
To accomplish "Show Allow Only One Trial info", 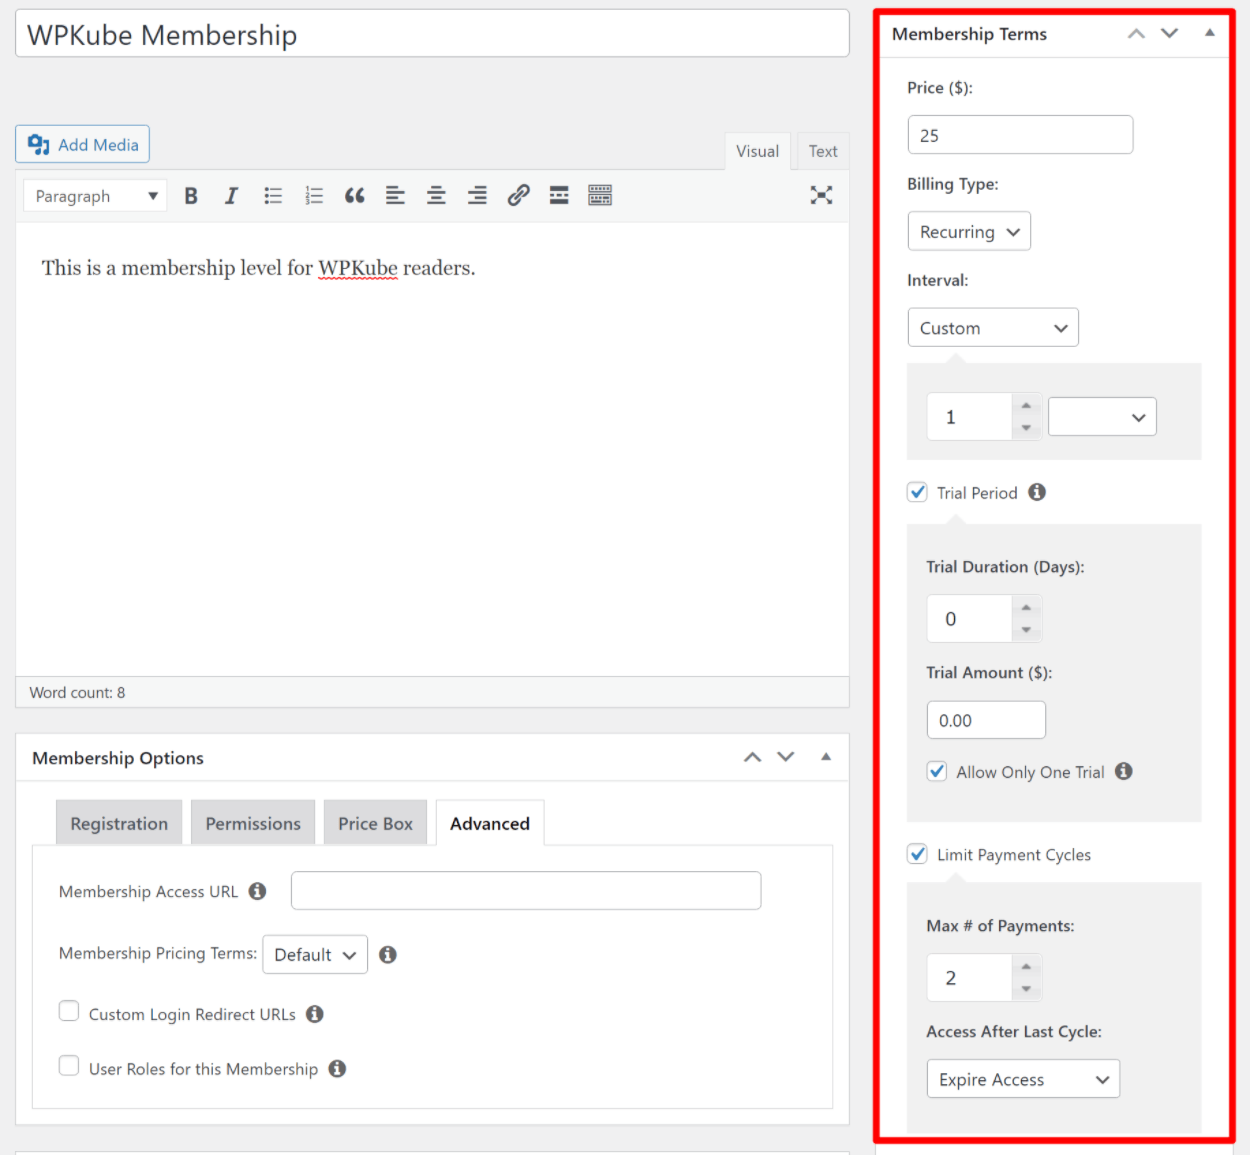I will 1124,771.
